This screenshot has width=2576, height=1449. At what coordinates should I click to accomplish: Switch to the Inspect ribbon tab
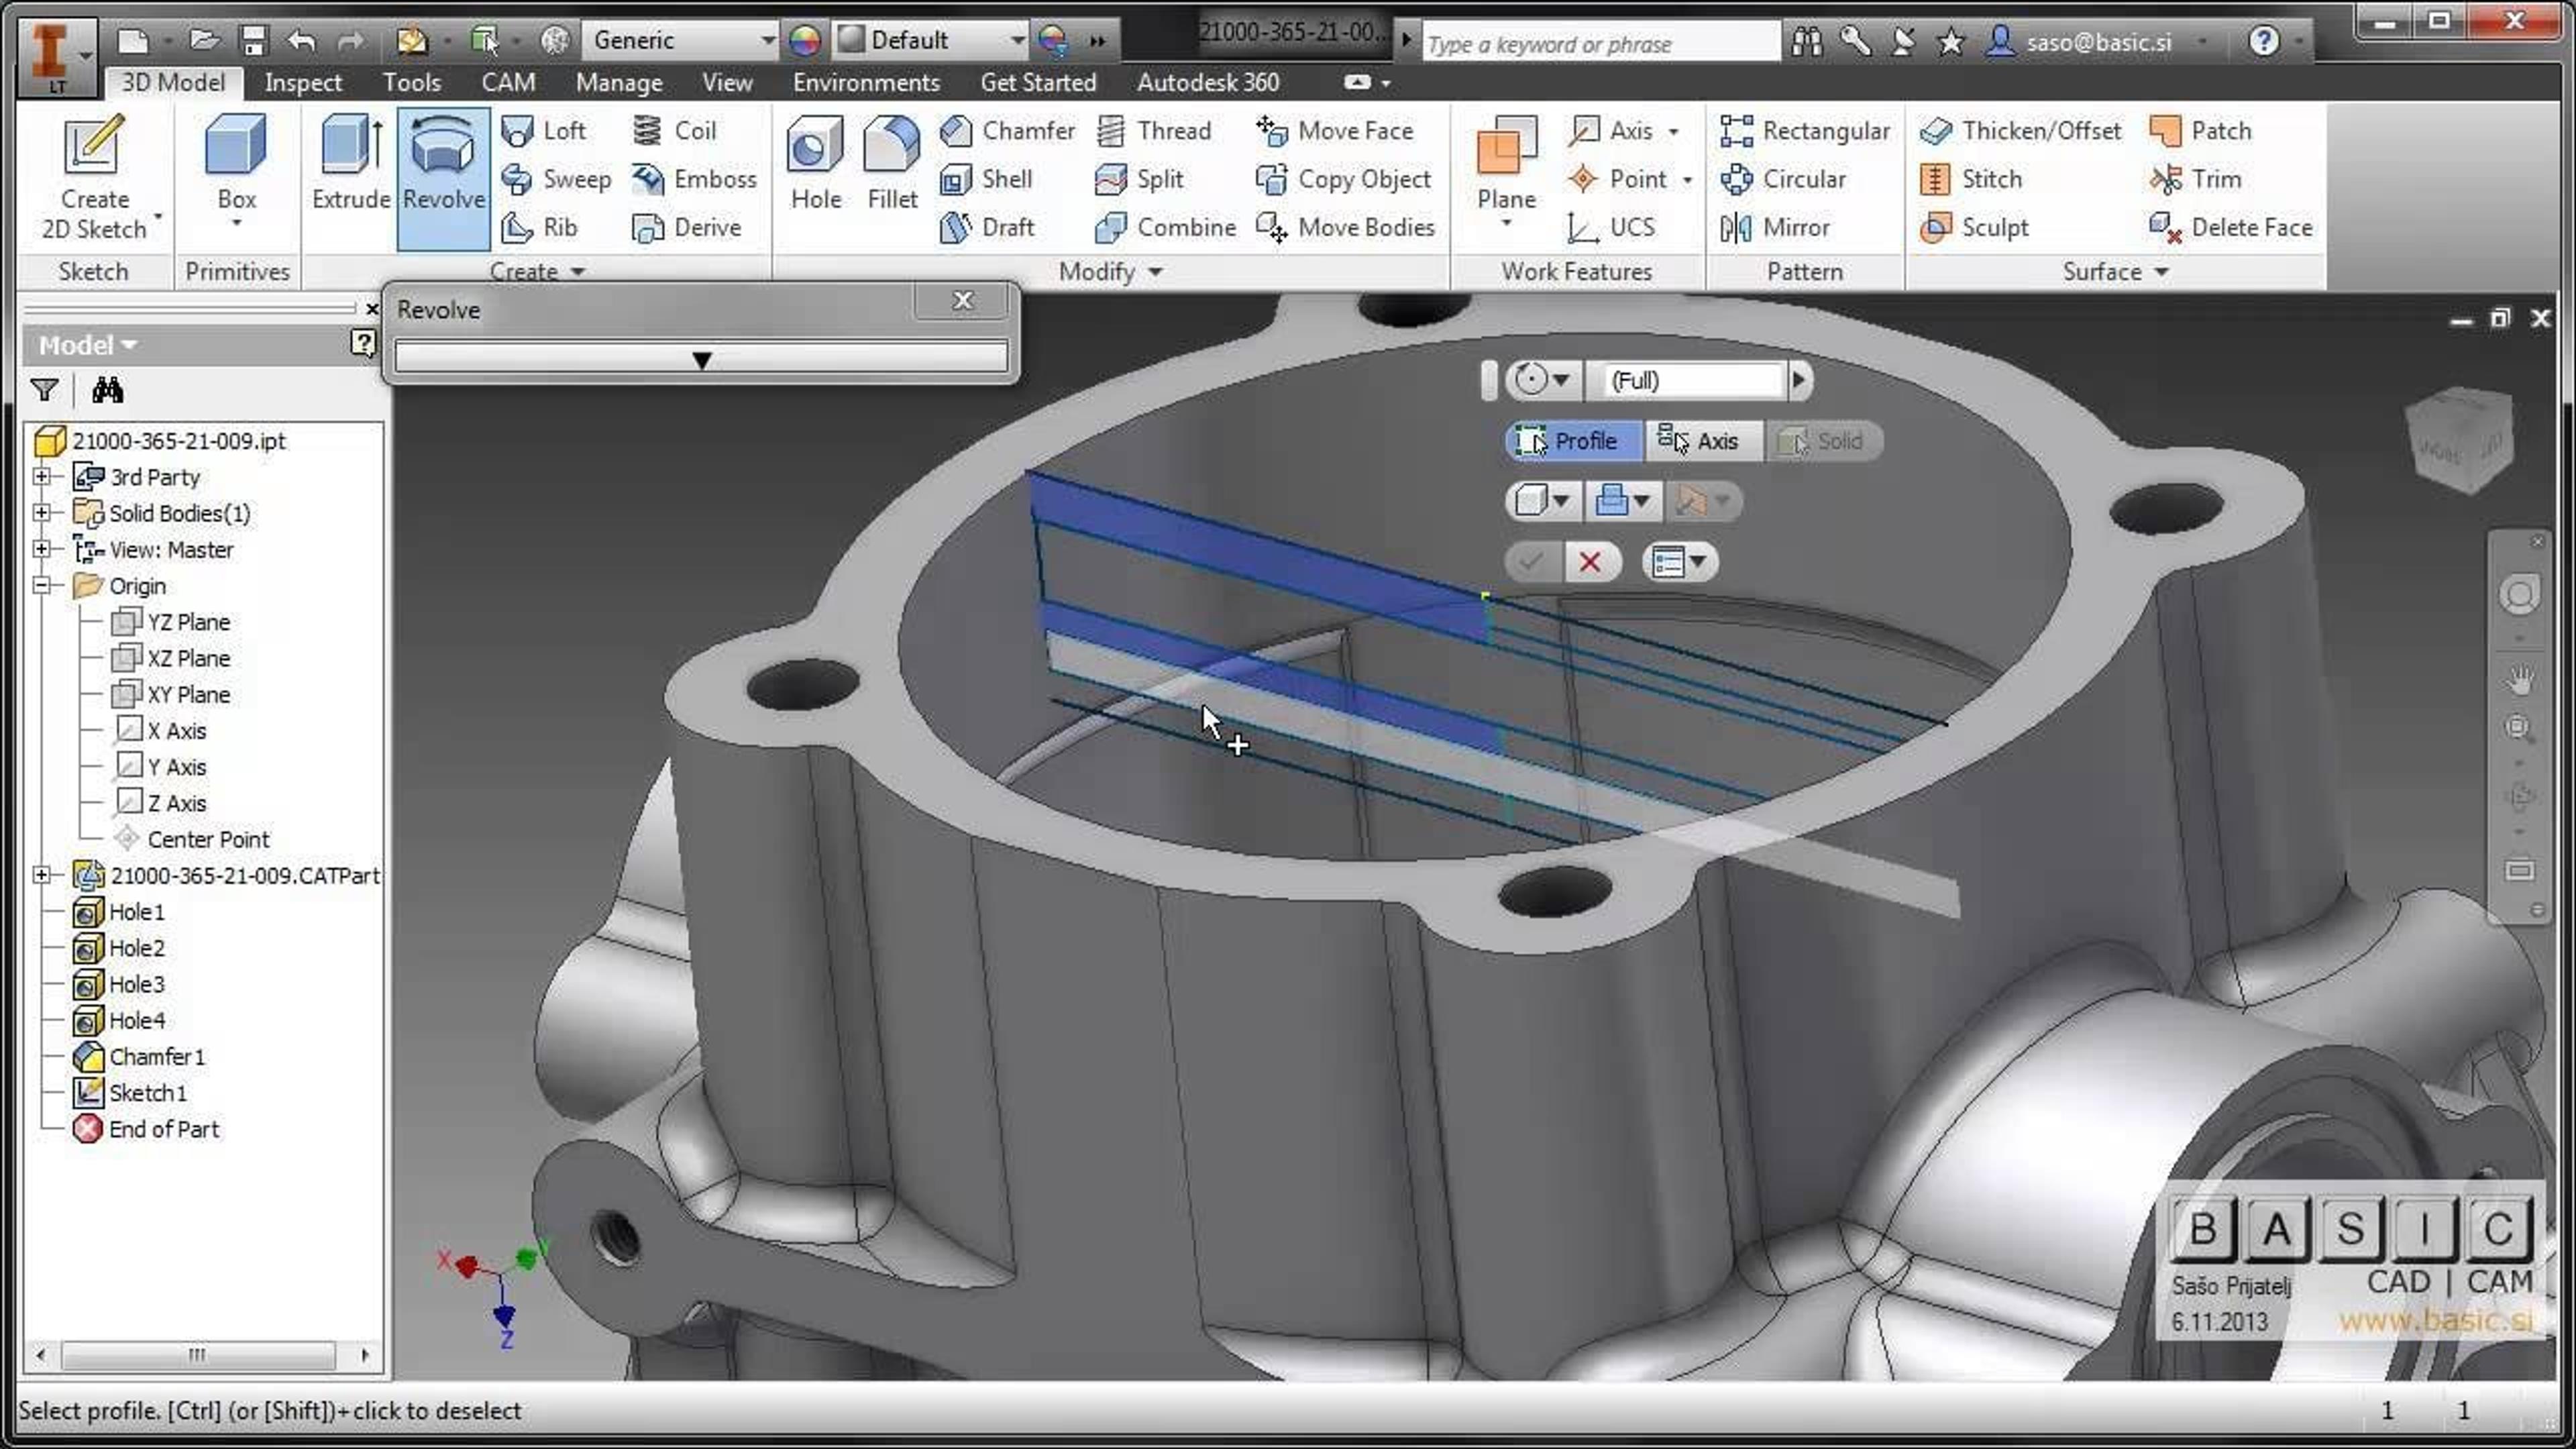303,83
